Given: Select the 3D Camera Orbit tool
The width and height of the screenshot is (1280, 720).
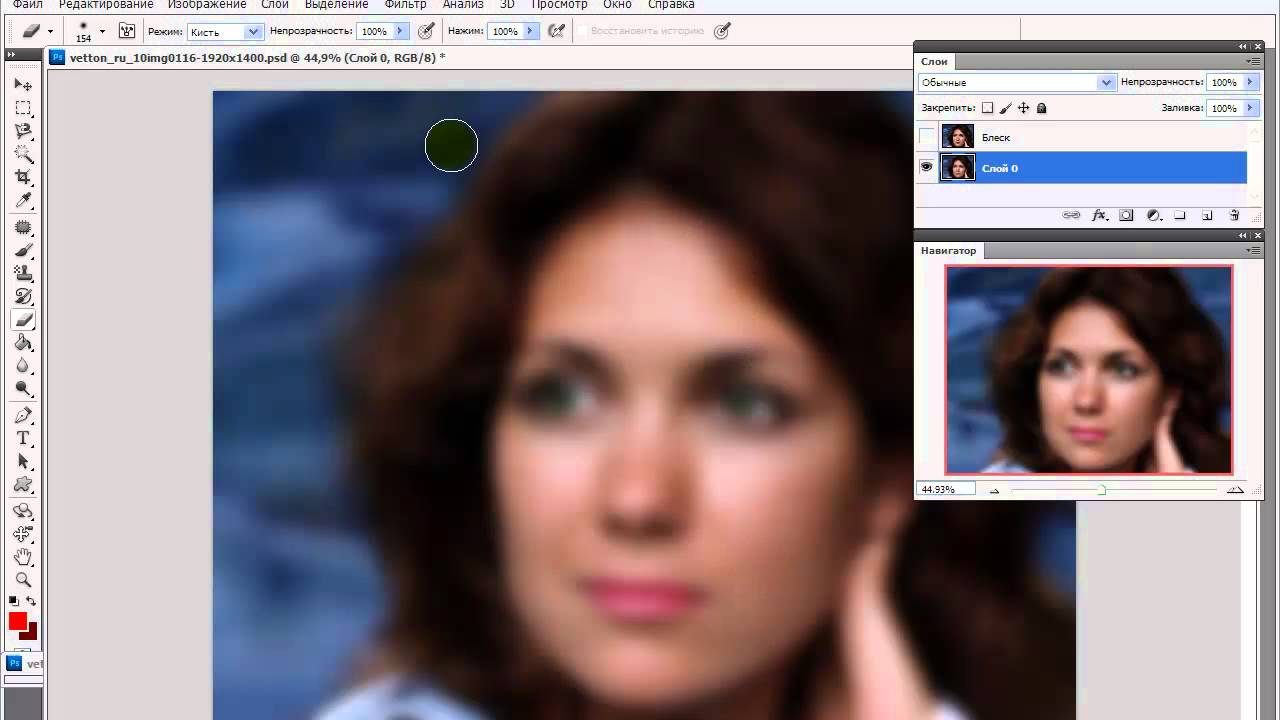Looking at the screenshot, I should point(23,534).
